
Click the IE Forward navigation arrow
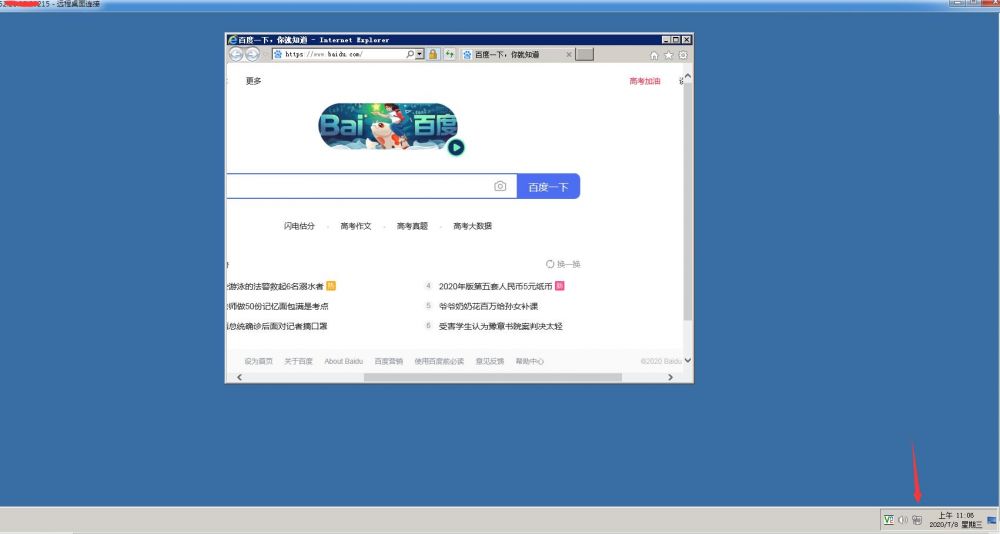point(252,54)
